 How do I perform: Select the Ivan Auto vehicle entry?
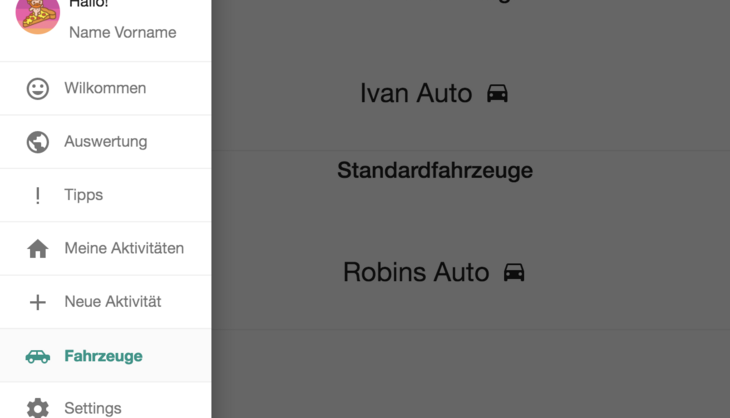point(471,93)
